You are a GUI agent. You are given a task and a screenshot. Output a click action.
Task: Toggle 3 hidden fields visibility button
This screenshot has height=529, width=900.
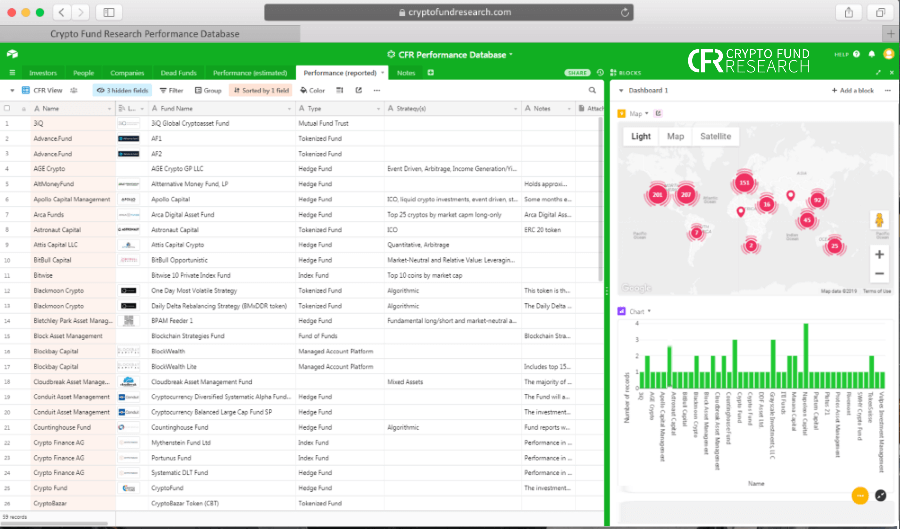pos(122,90)
